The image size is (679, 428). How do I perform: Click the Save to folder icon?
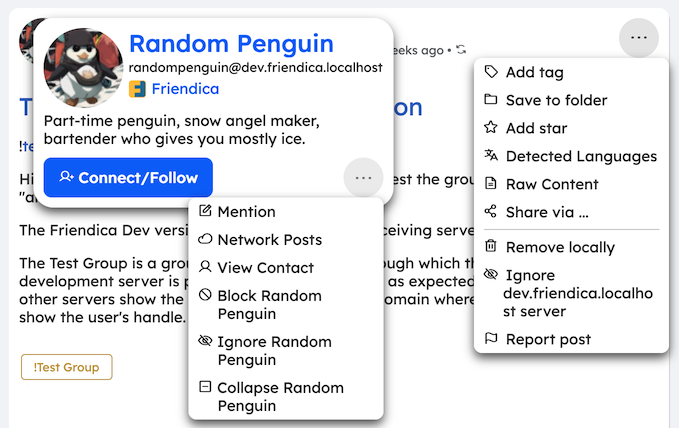point(490,100)
